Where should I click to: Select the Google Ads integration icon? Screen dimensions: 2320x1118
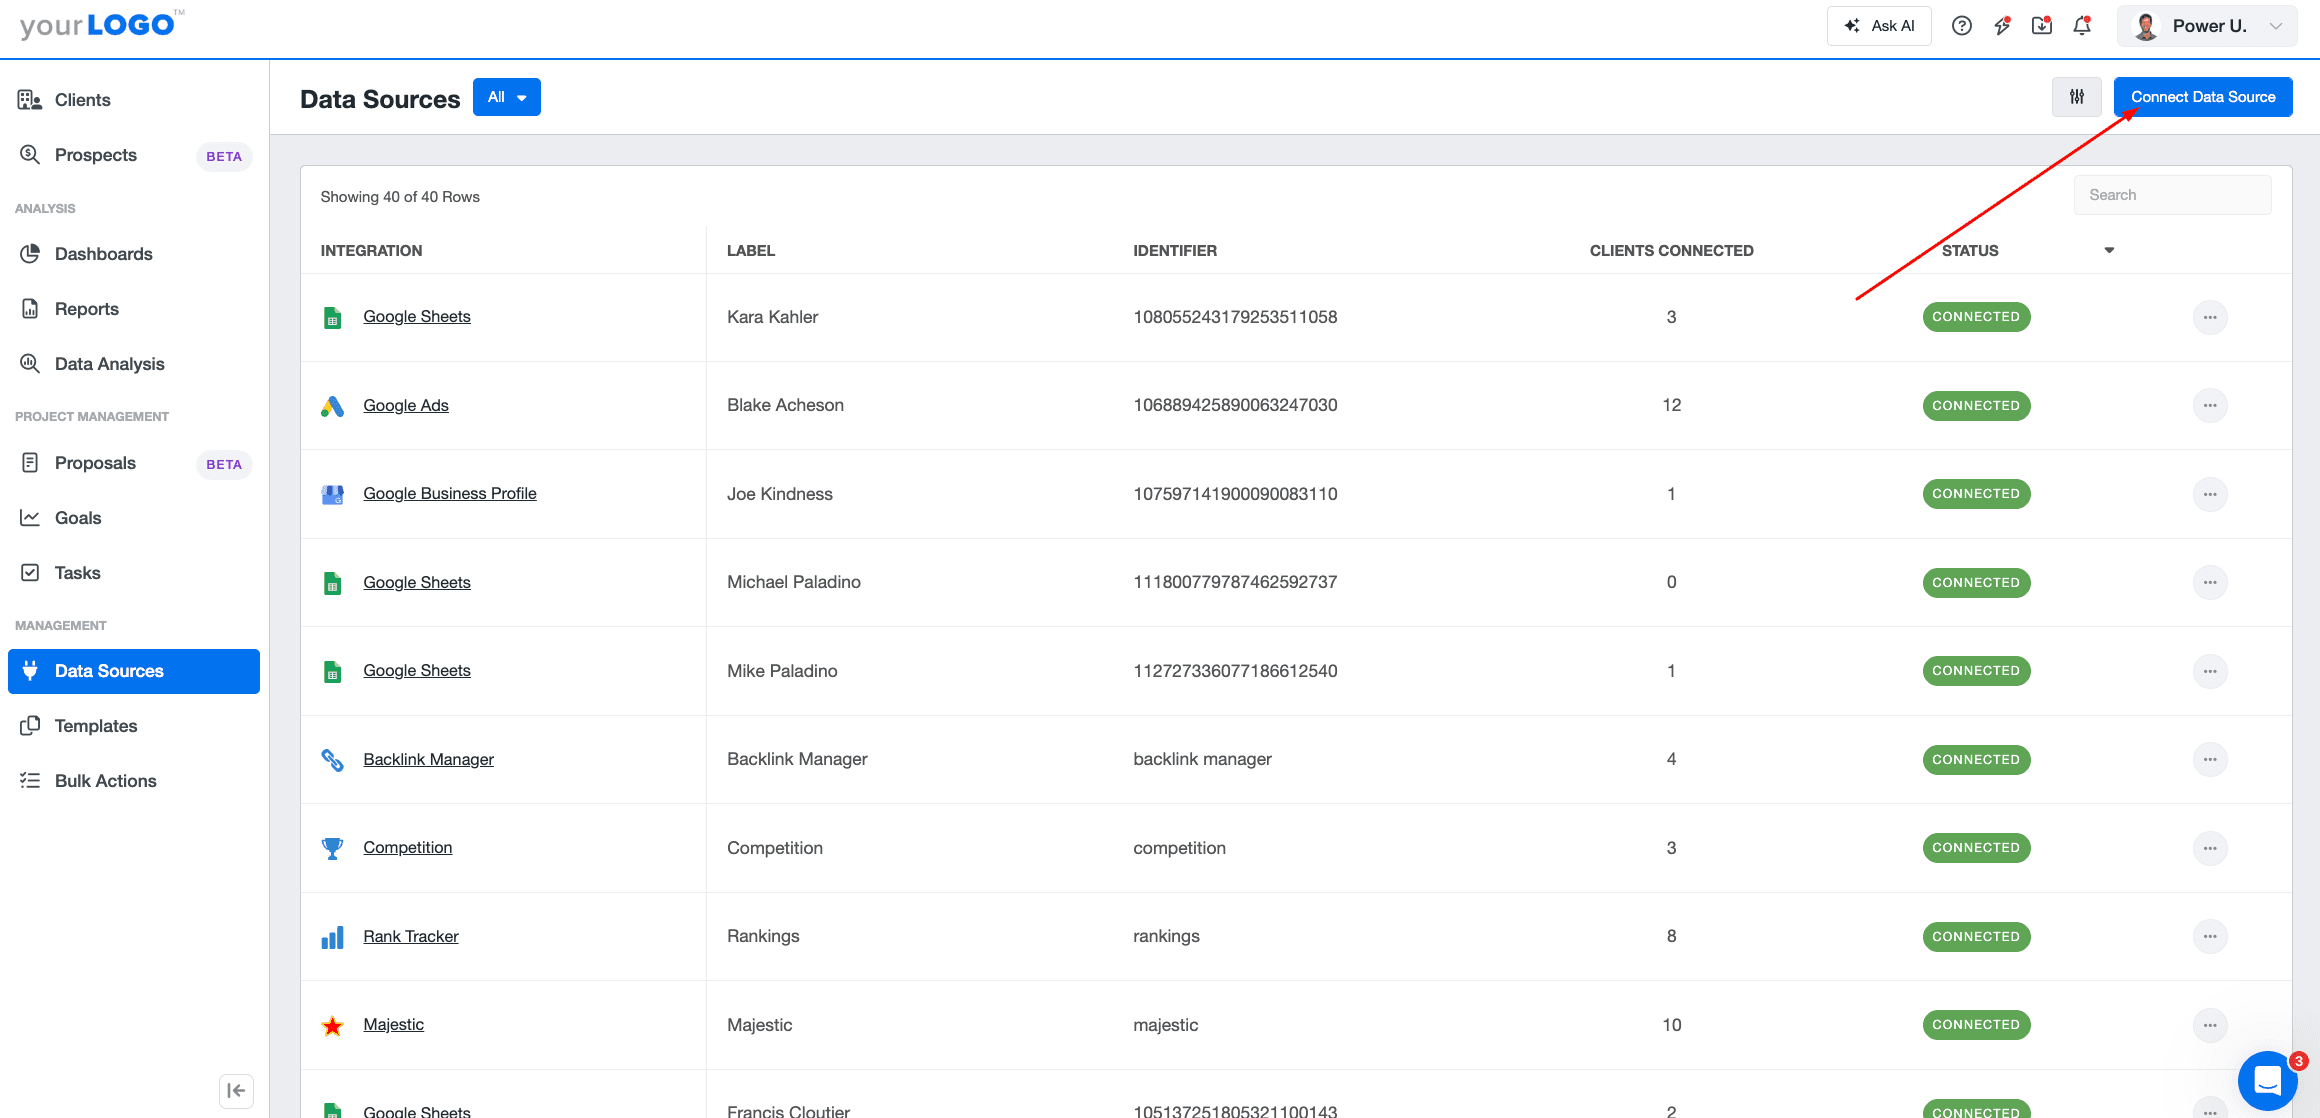(331, 406)
